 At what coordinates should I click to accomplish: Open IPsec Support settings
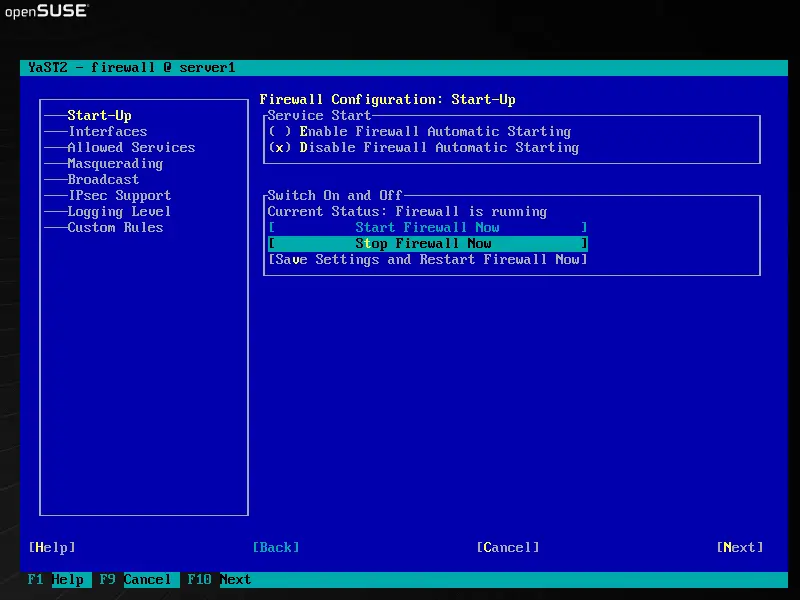coord(119,195)
